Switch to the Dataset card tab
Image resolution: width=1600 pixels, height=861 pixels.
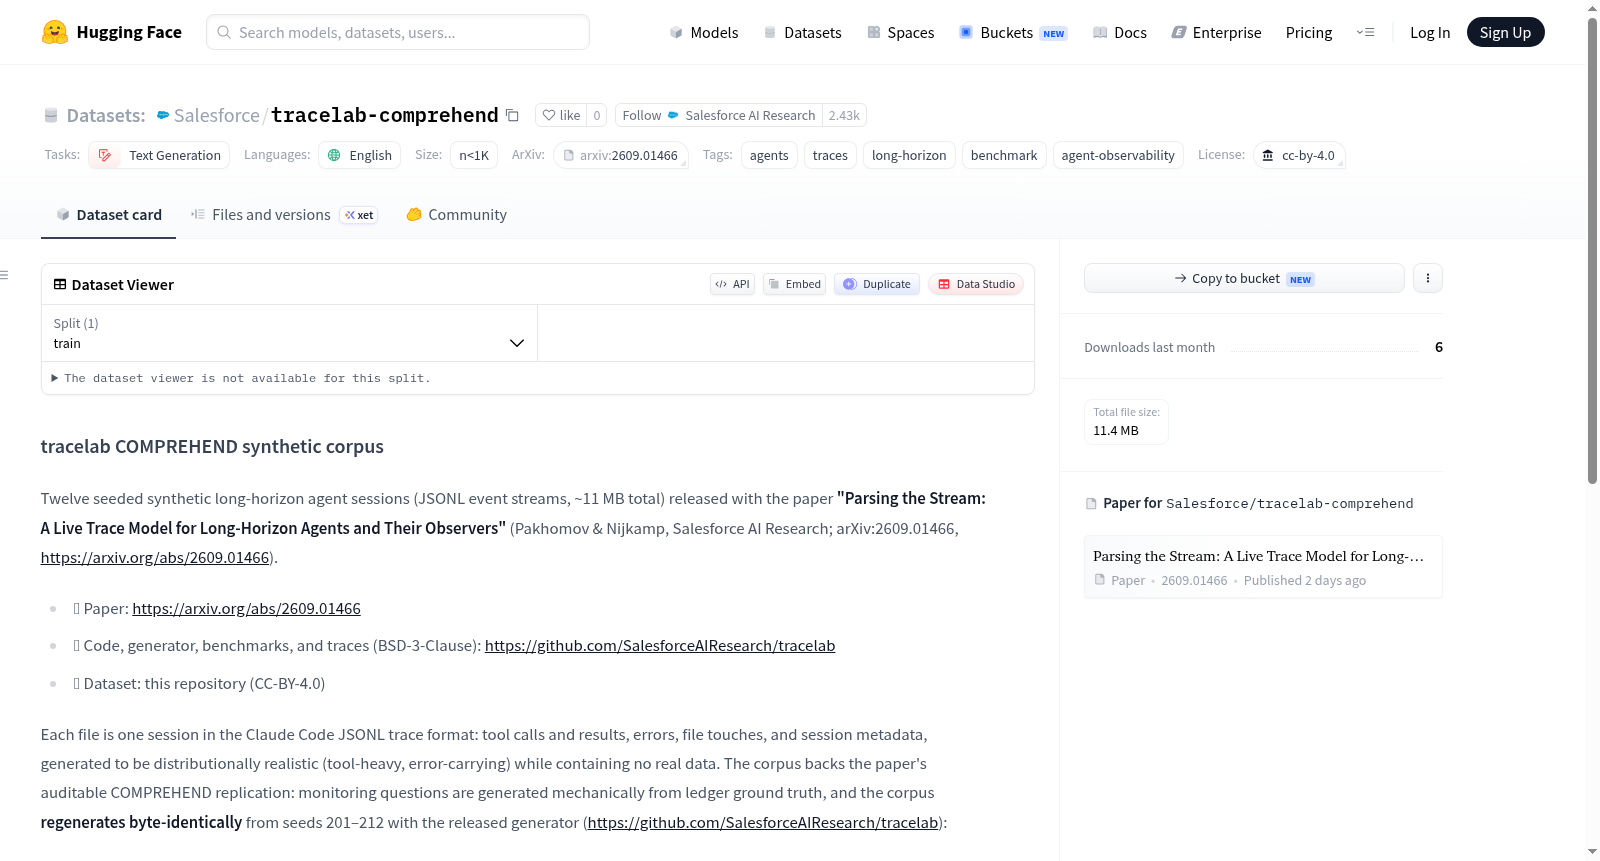108,215
